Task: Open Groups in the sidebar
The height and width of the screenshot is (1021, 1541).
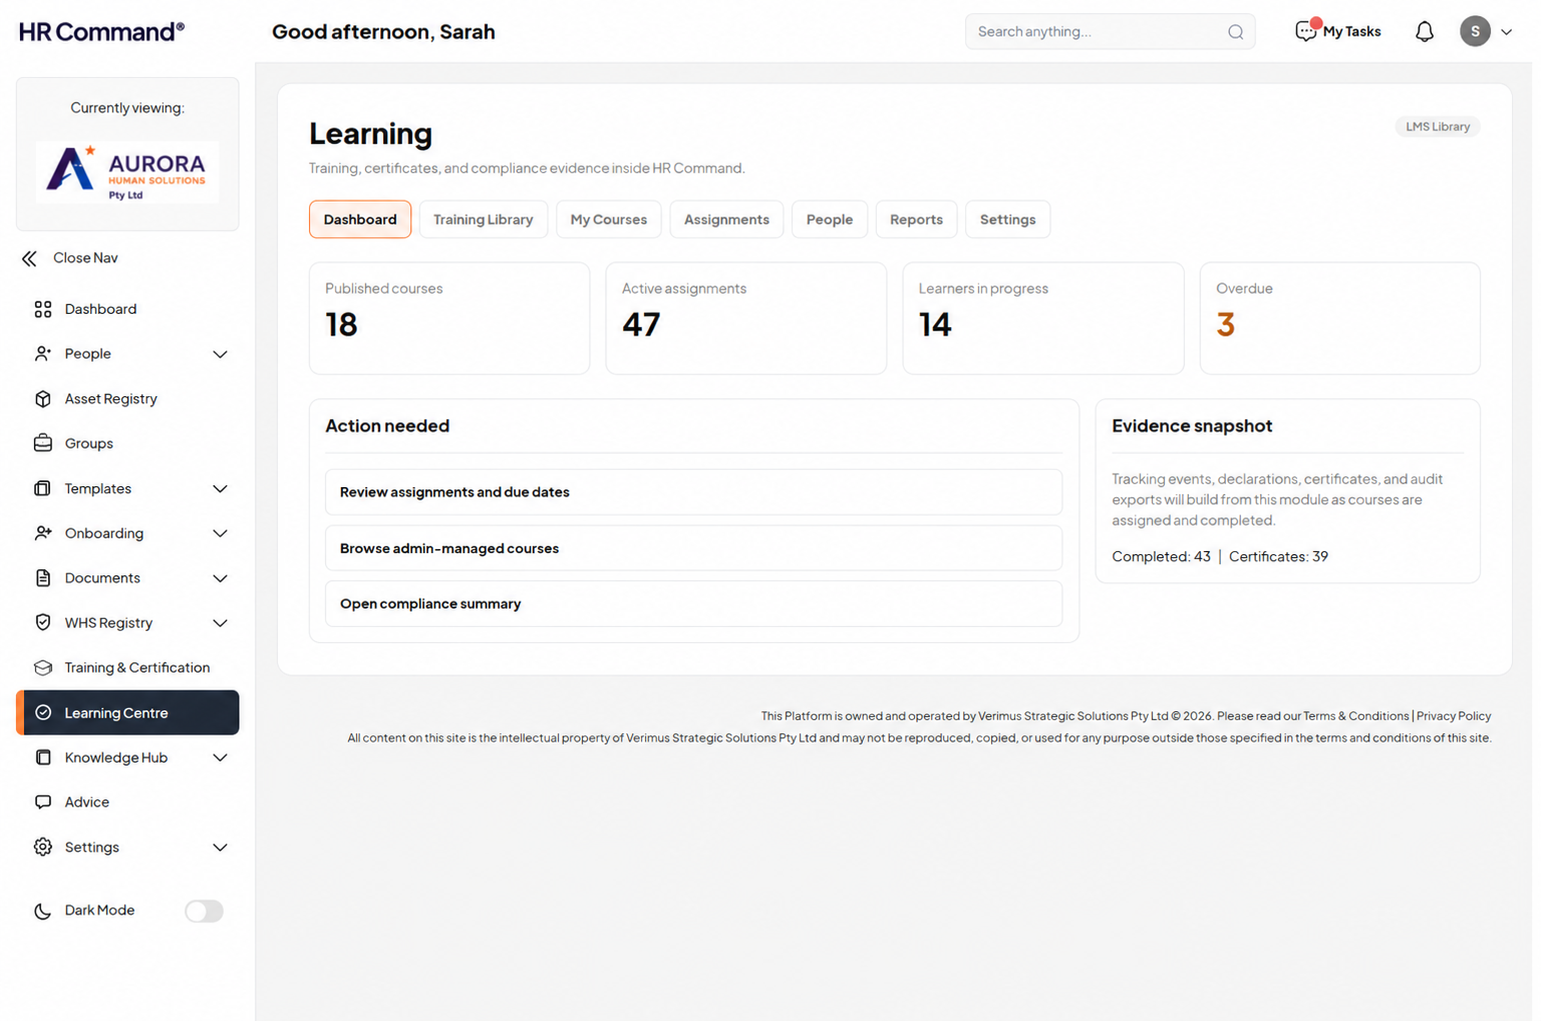Action: [x=127, y=443]
